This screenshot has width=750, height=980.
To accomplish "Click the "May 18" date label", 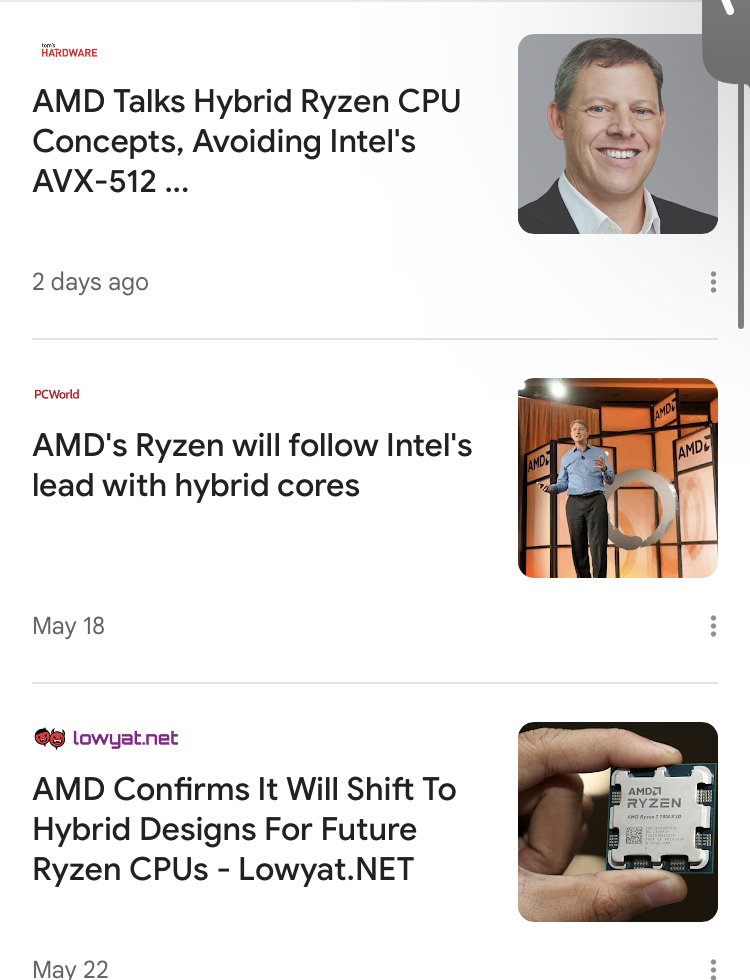I will pyautogui.click(x=68, y=626).
